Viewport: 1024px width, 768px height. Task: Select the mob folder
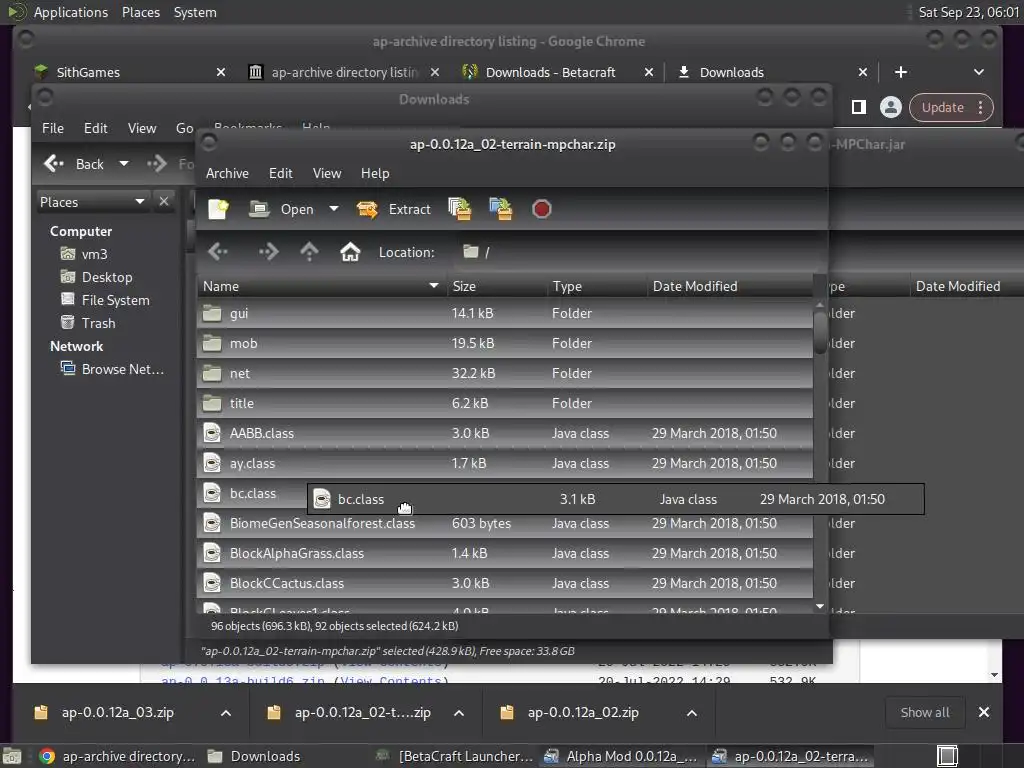505,344
